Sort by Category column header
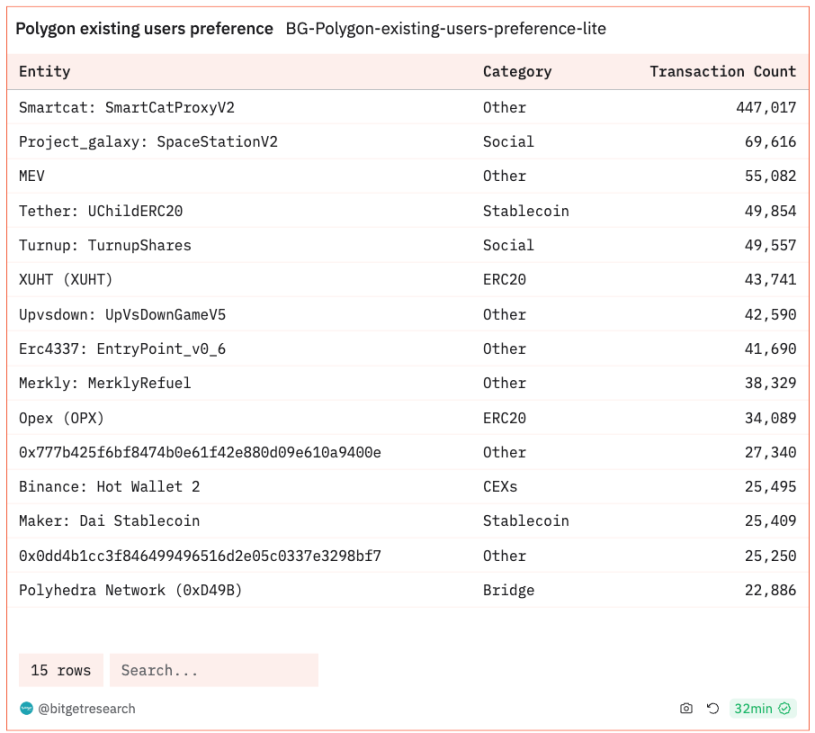 517,72
